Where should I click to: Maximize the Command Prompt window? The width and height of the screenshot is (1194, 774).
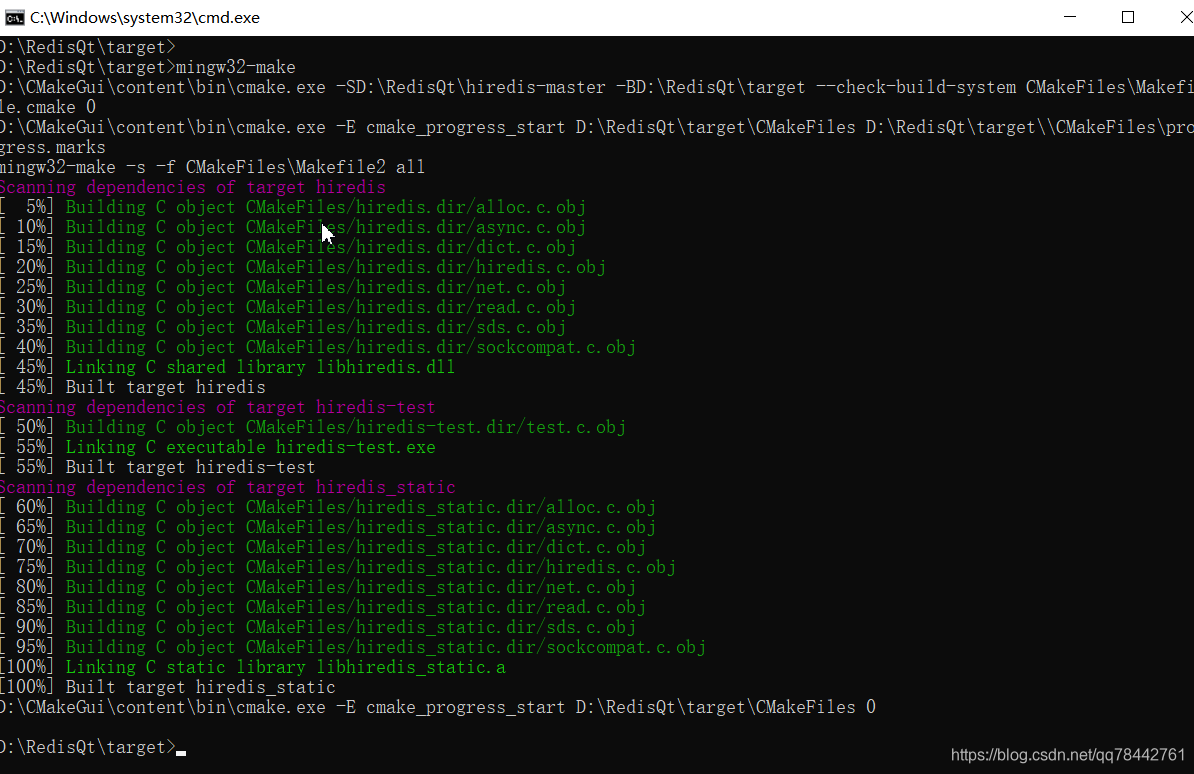pyautogui.click(x=1127, y=17)
